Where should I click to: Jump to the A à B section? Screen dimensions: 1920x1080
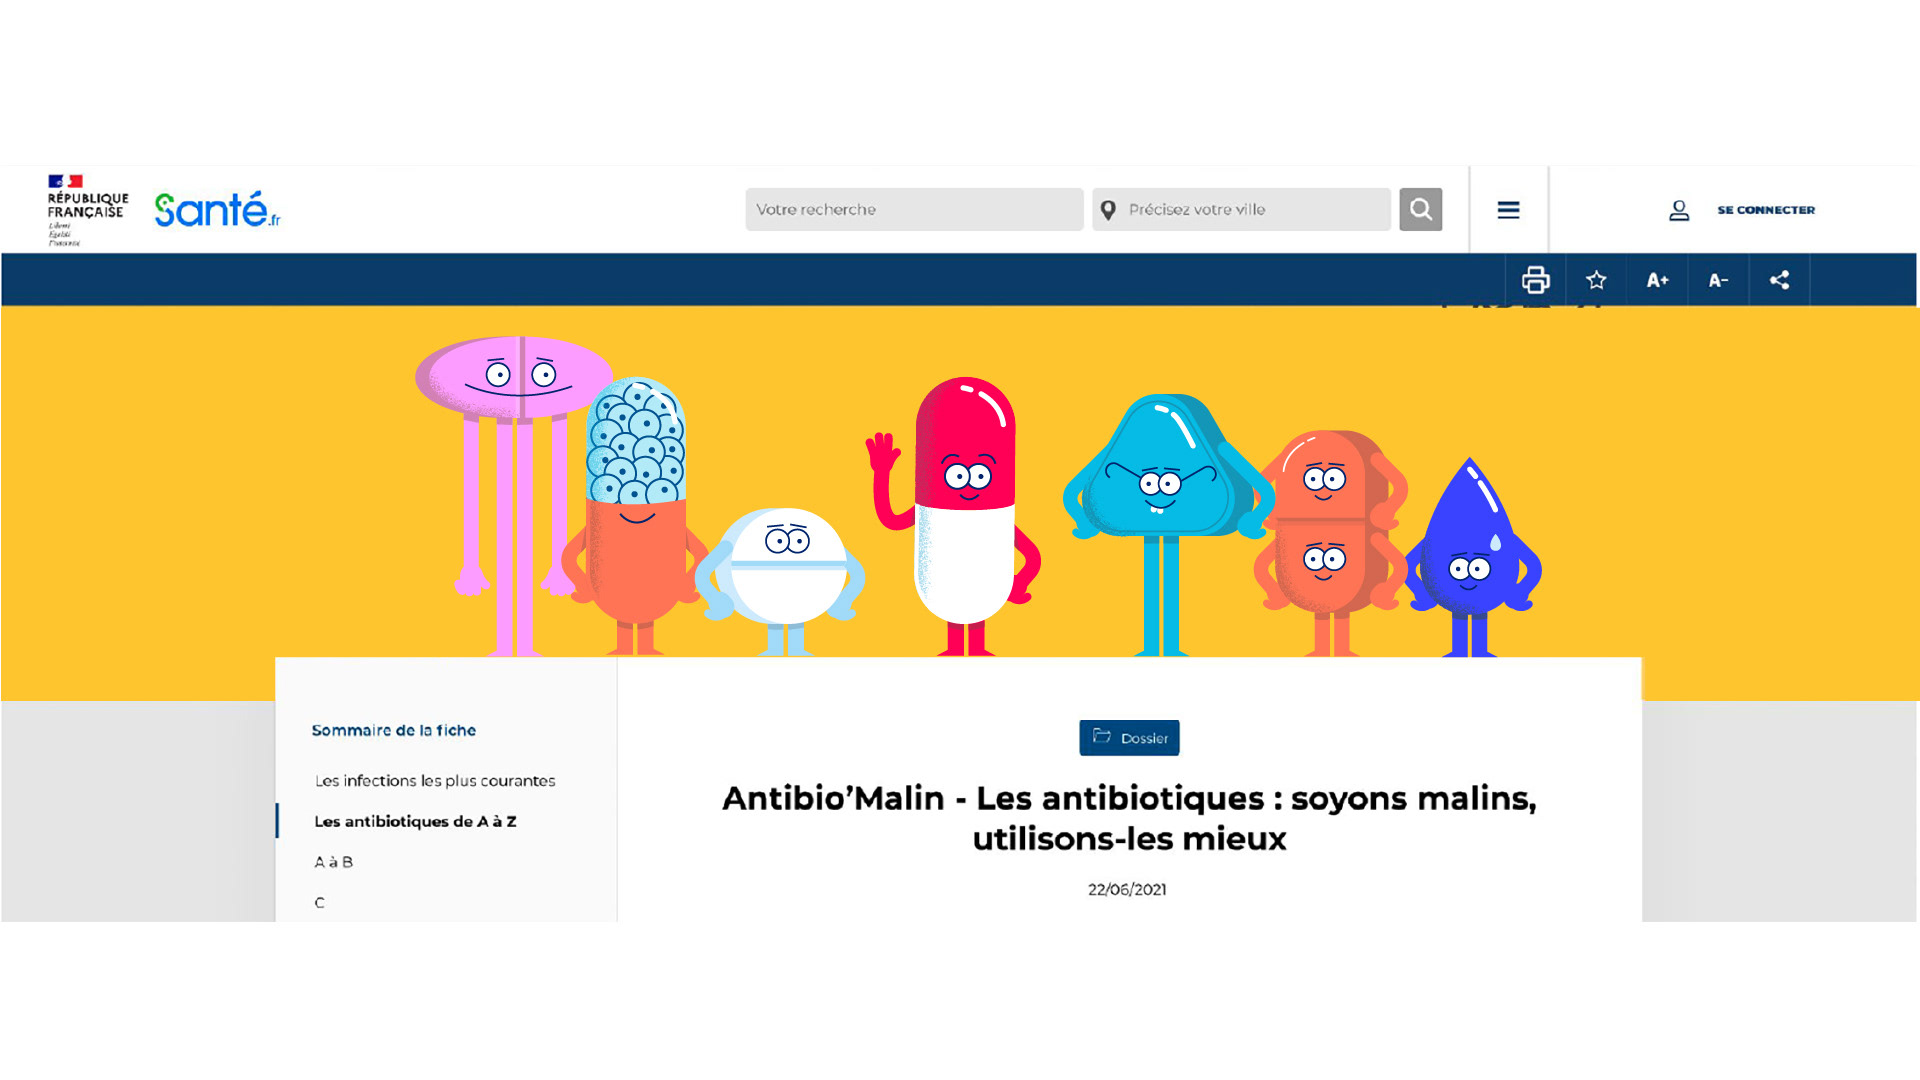(x=333, y=862)
